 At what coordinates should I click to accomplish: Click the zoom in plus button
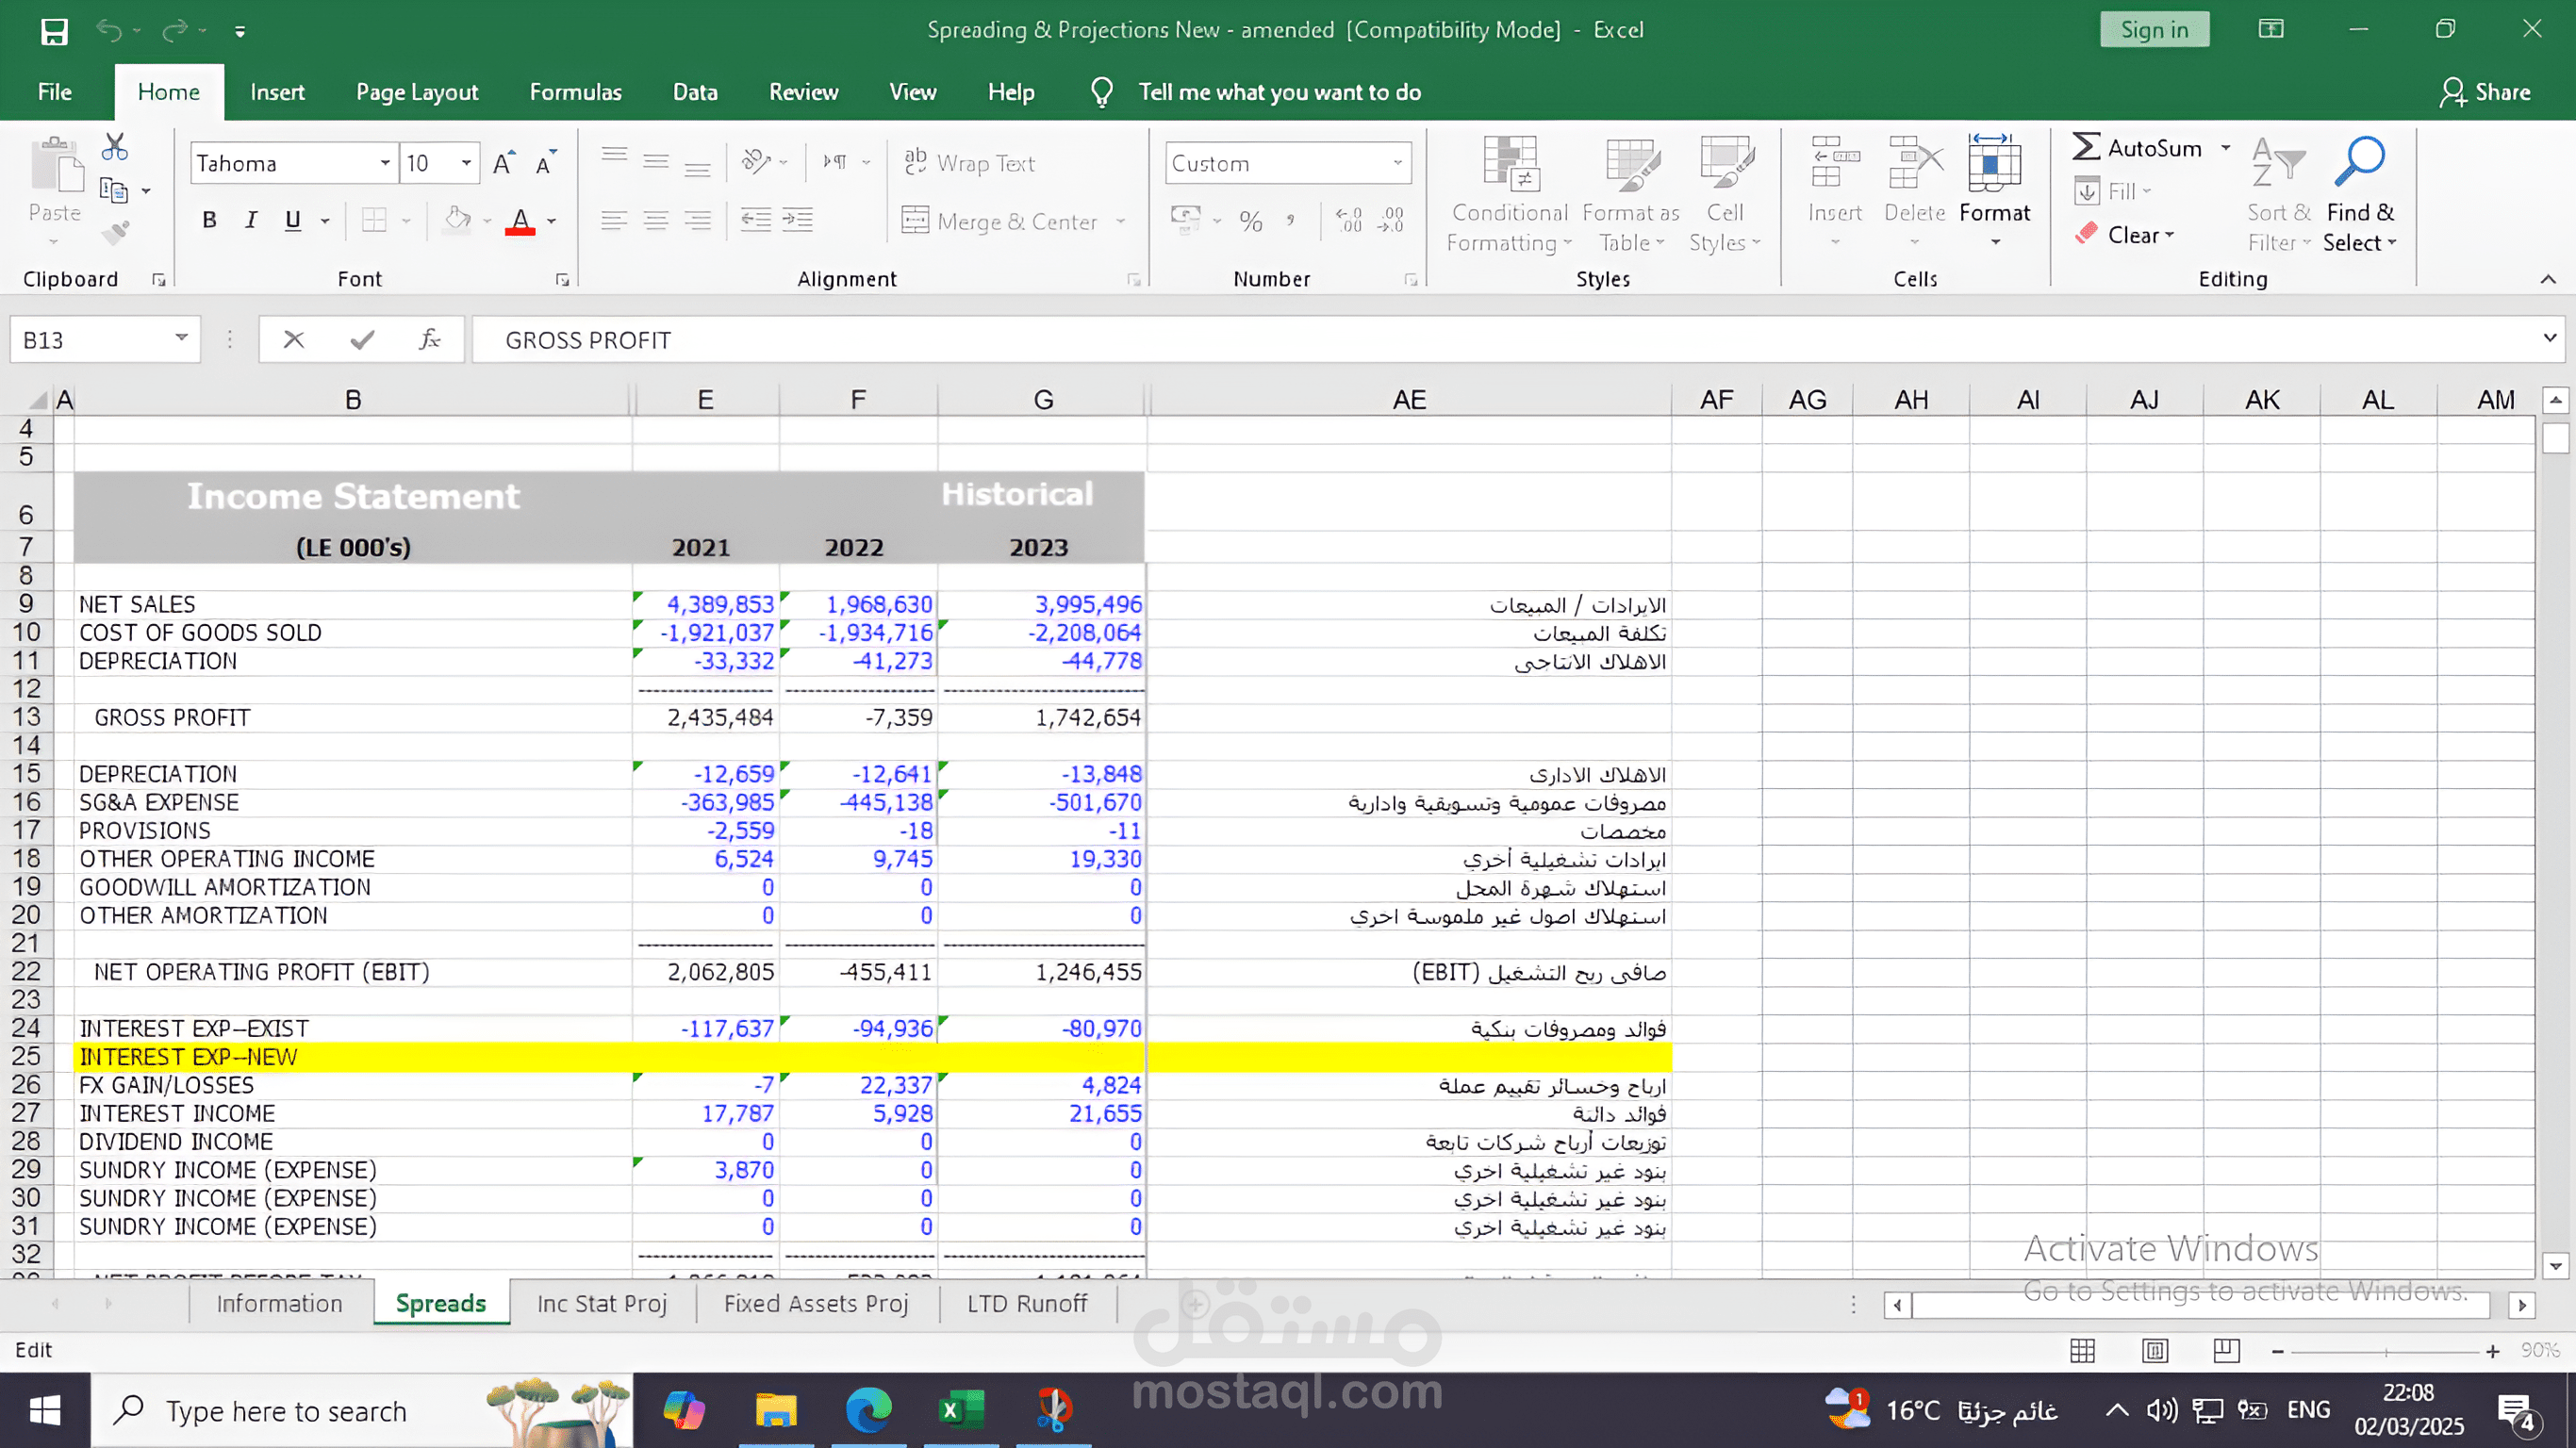tap(2493, 1351)
